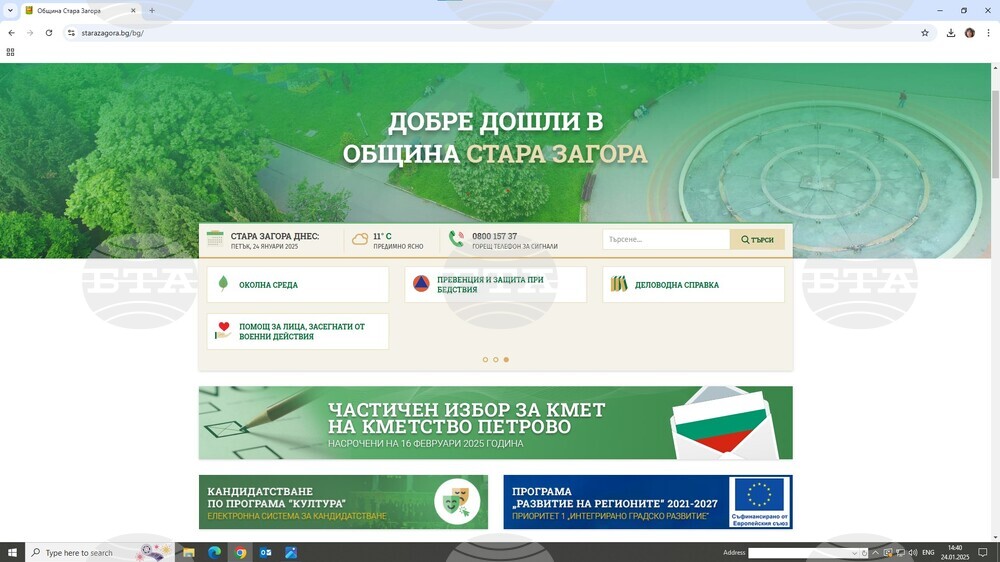Open the apps grid icon in bookmarks bar

coord(11,52)
